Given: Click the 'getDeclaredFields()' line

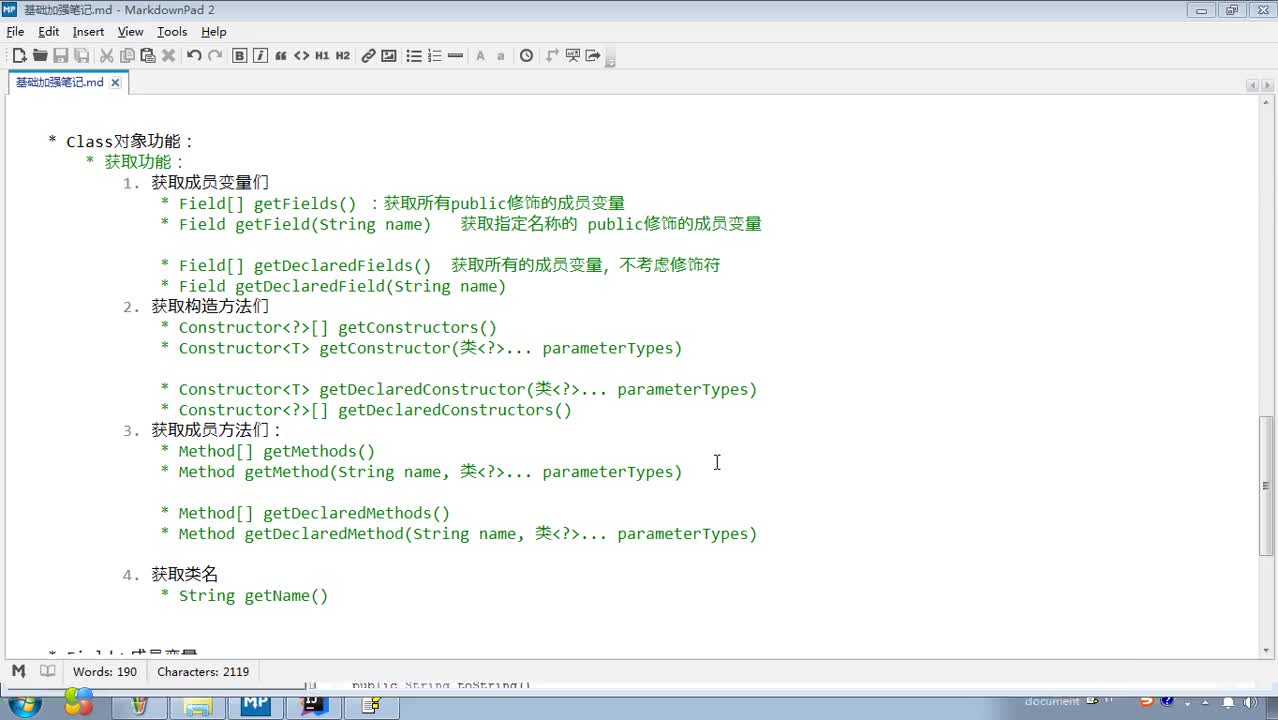Looking at the screenshot, I should [x=440, y=265].
